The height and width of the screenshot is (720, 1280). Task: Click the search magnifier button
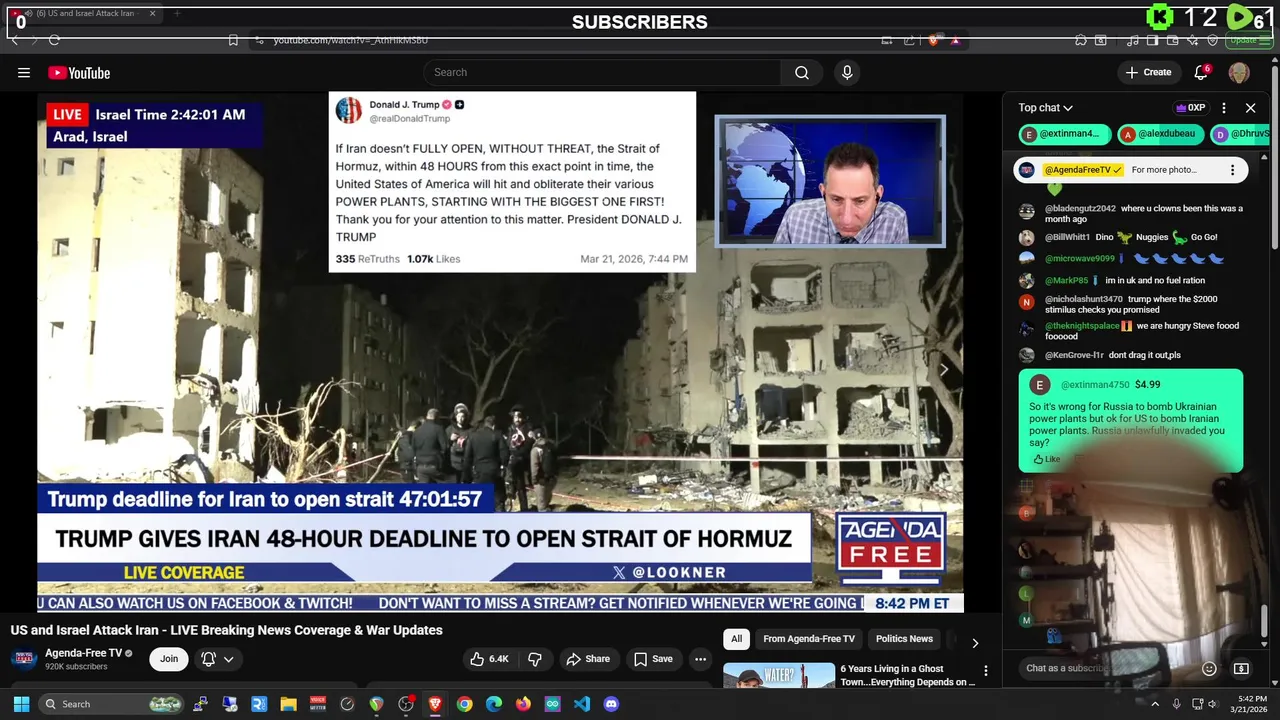pos(802,72)
